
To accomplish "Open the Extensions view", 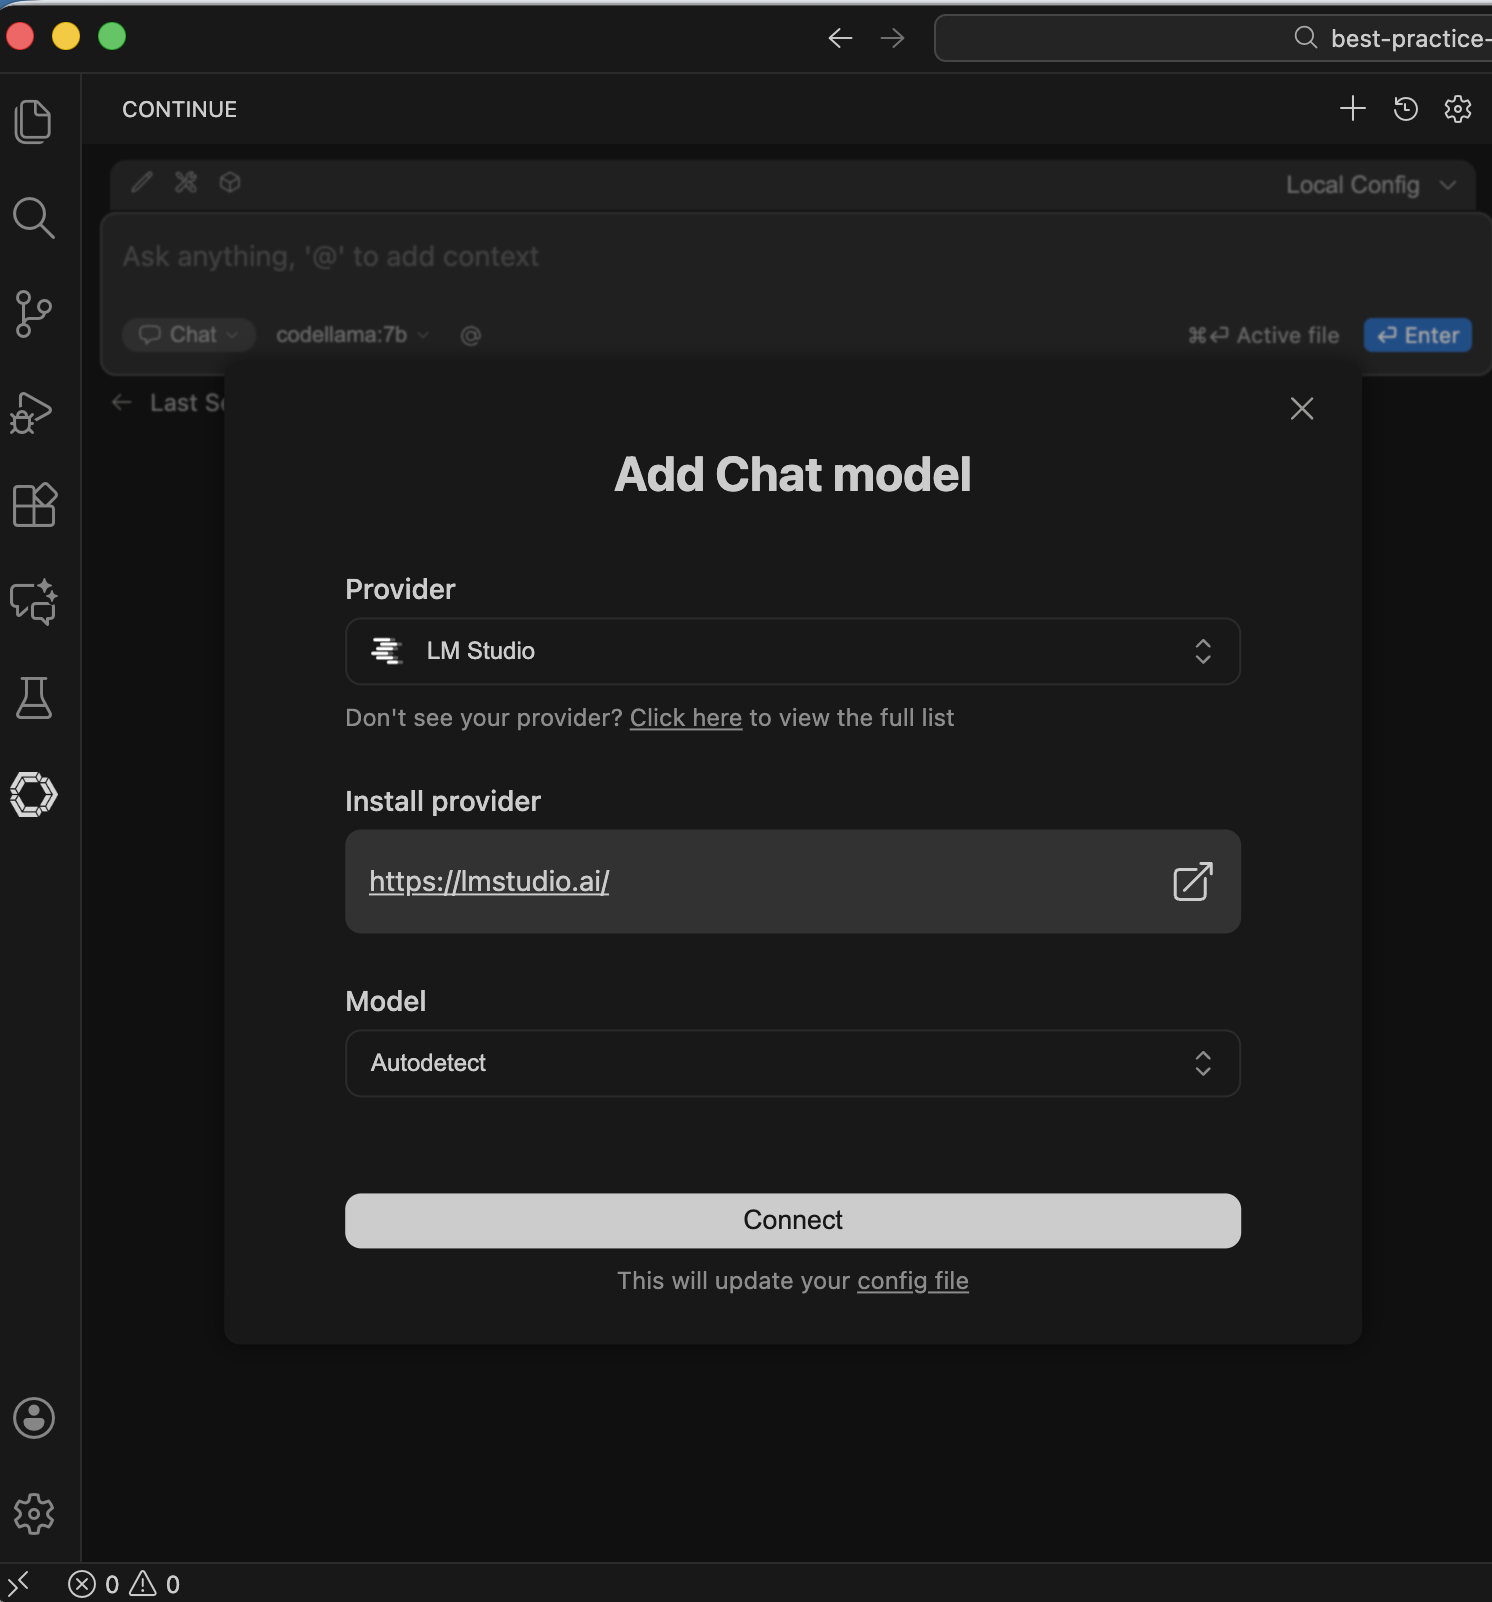I will pyautogui.click(x=34, y=505).
